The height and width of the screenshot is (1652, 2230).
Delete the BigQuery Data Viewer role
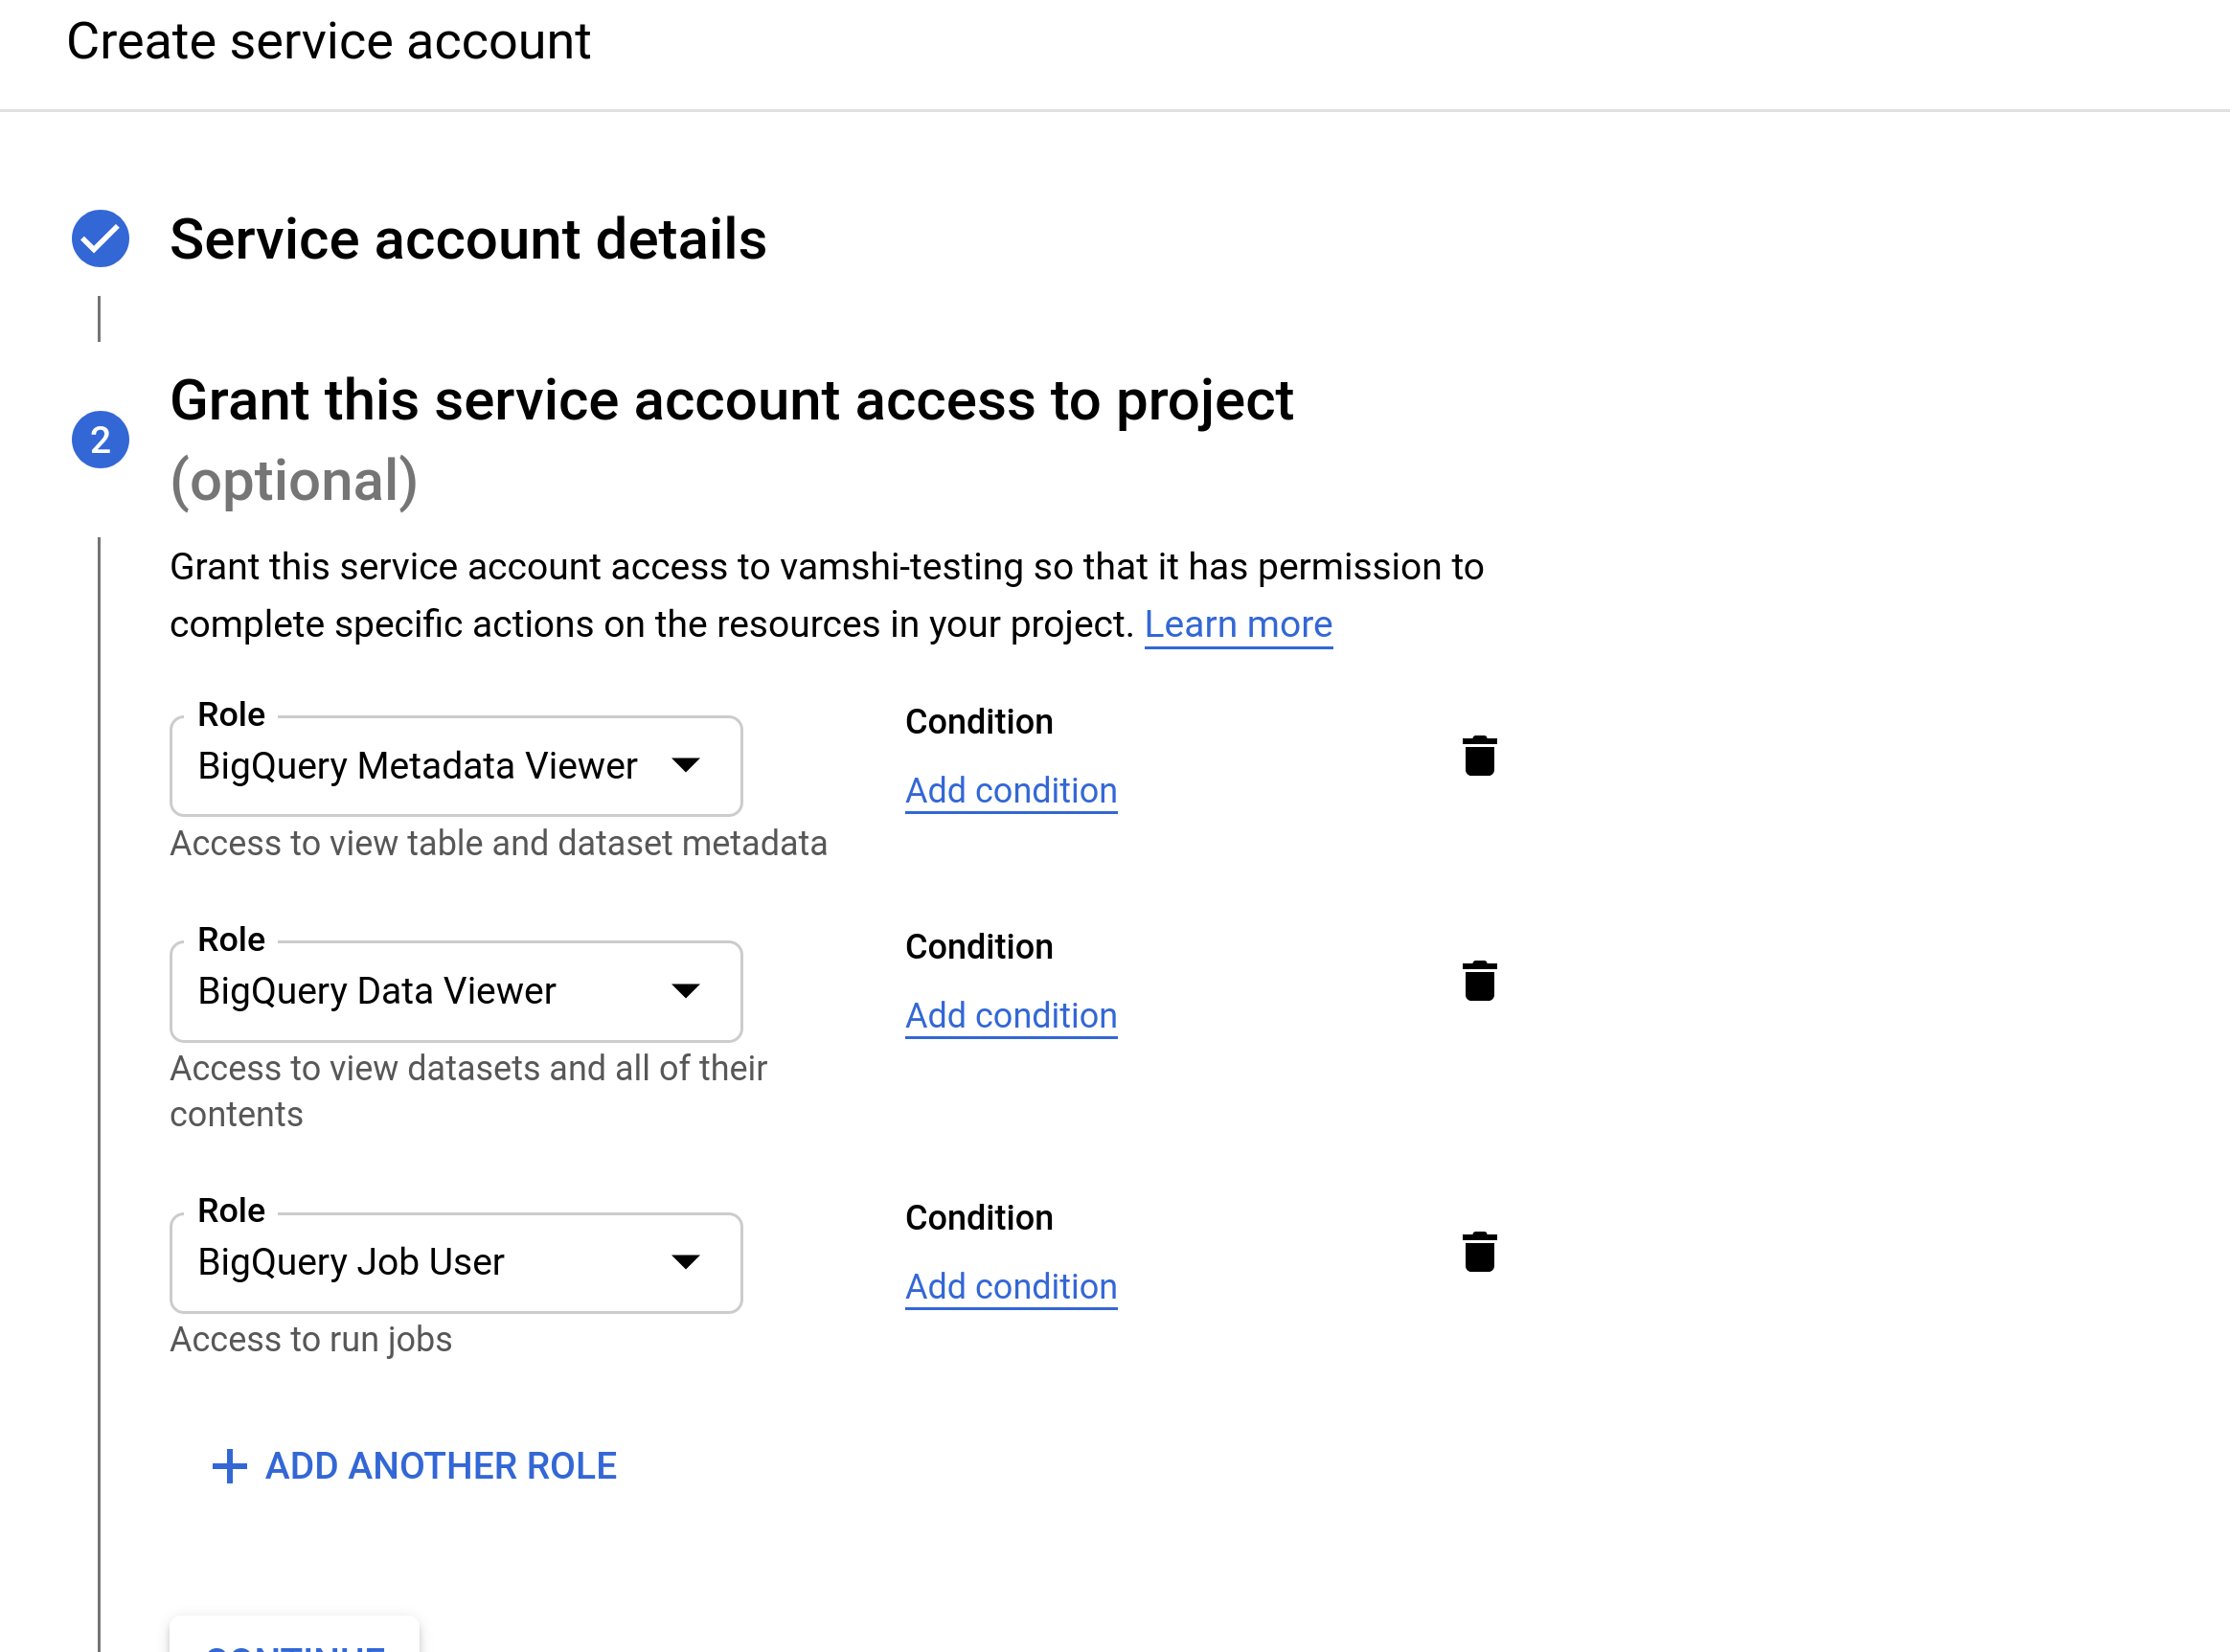1480,982
